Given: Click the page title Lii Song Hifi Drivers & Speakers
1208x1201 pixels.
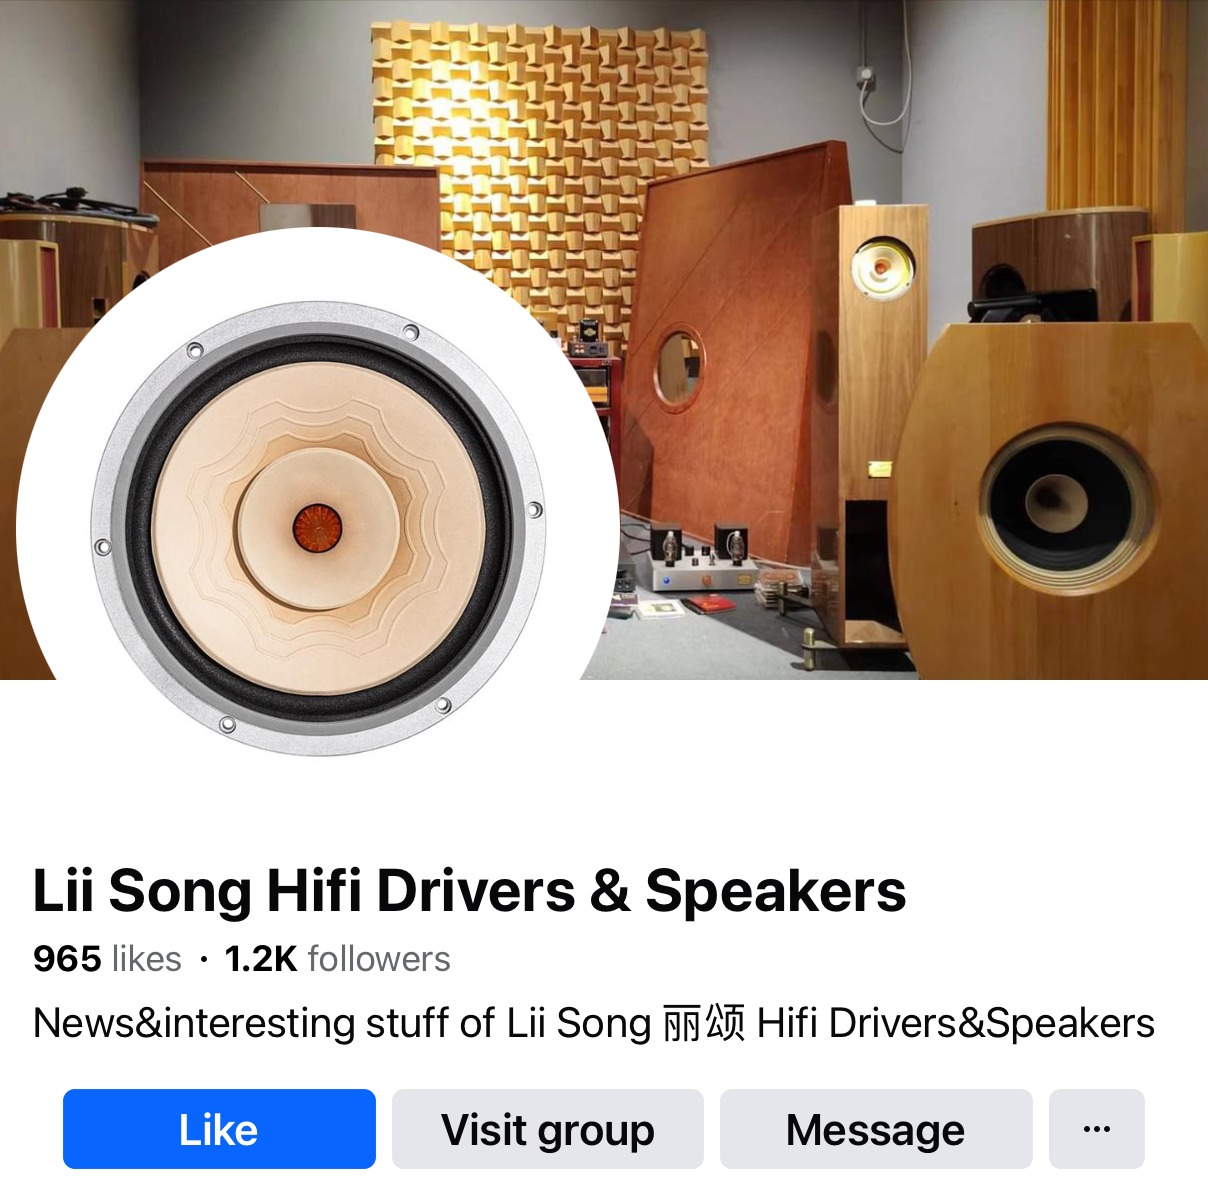Looking at the screenshot, I should 469,890.
